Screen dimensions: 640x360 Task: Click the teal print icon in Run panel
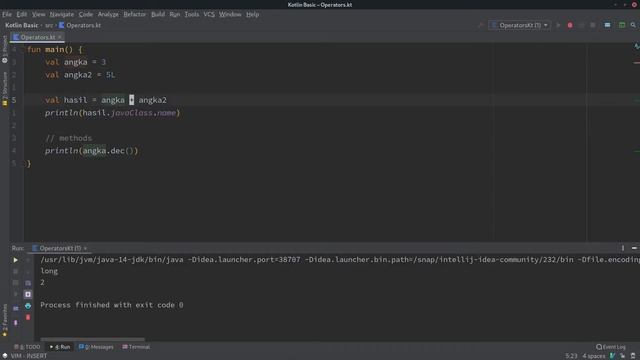(x=28, y=306)
